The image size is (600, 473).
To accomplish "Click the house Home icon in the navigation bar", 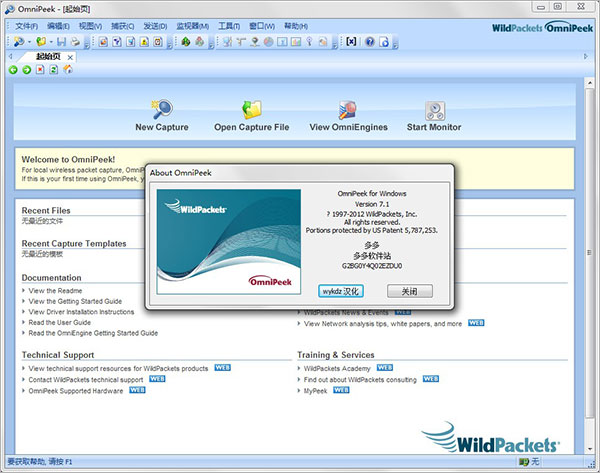I will [x=68, y=69].
